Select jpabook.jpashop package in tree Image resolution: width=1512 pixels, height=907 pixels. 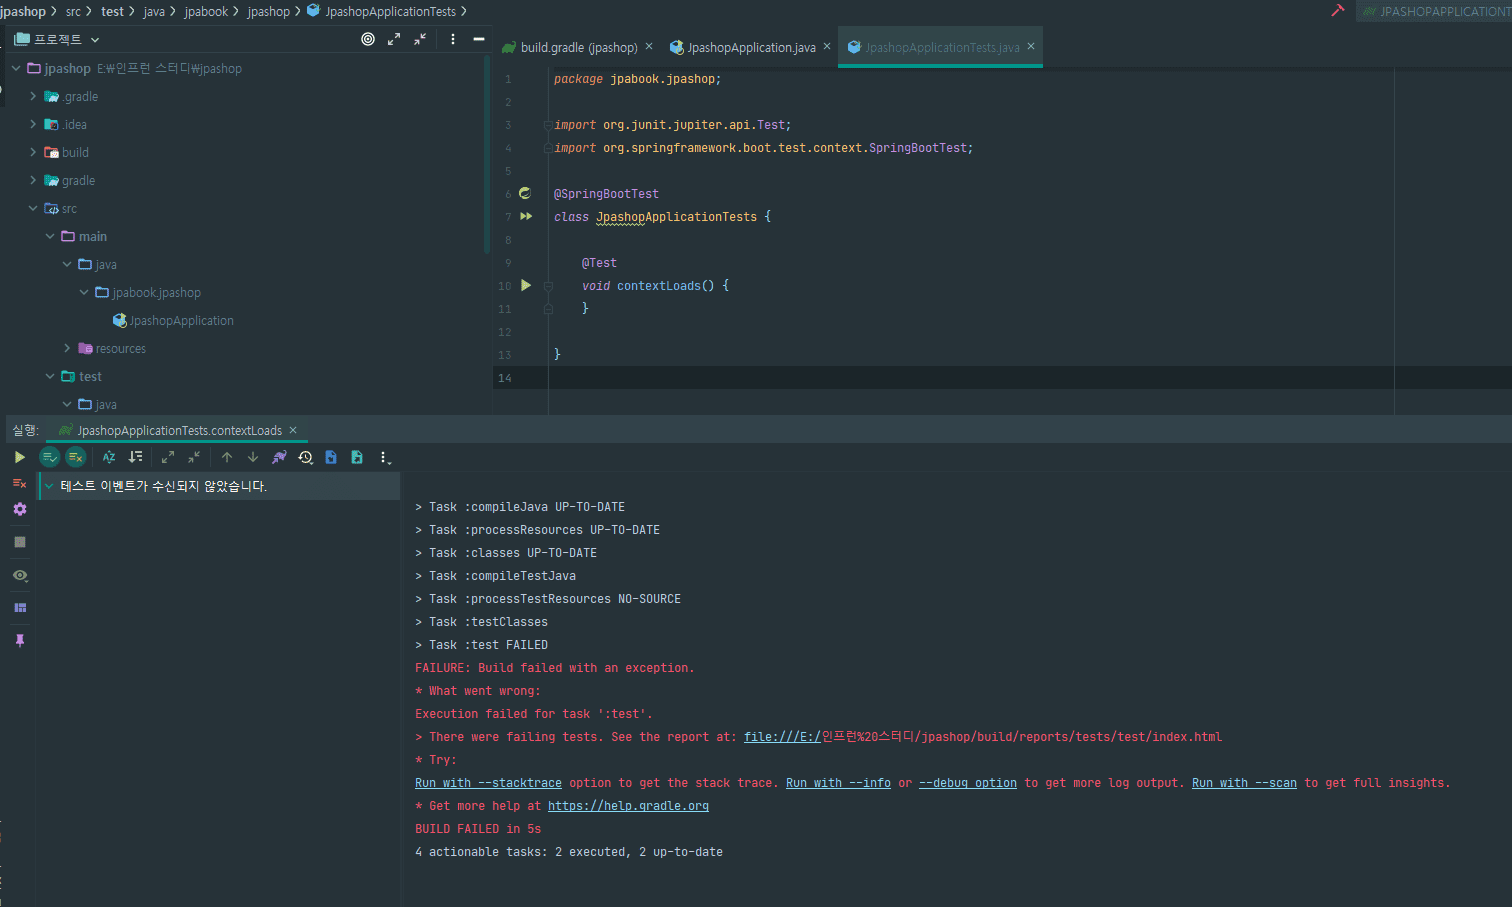148,292
